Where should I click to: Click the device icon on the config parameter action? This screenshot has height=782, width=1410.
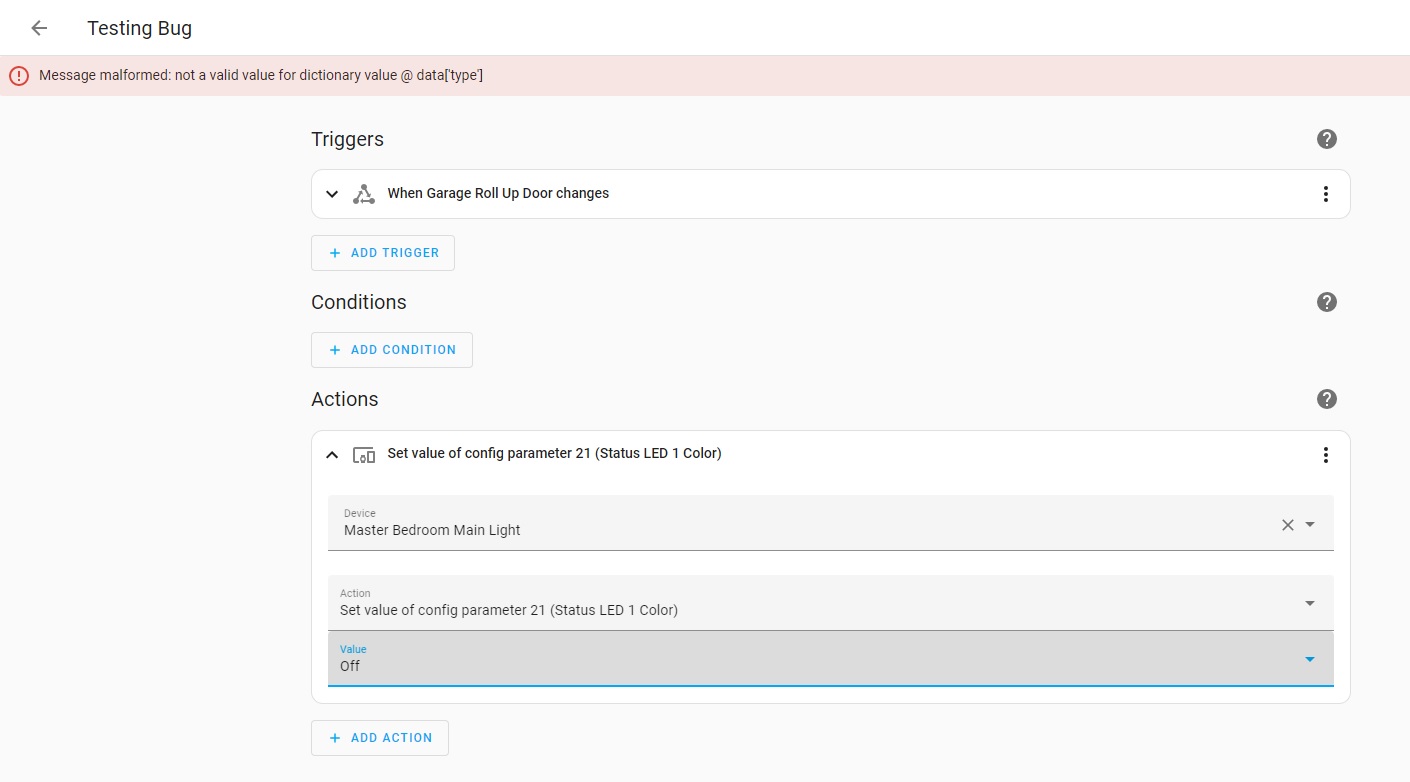click(x=365, y=453)
